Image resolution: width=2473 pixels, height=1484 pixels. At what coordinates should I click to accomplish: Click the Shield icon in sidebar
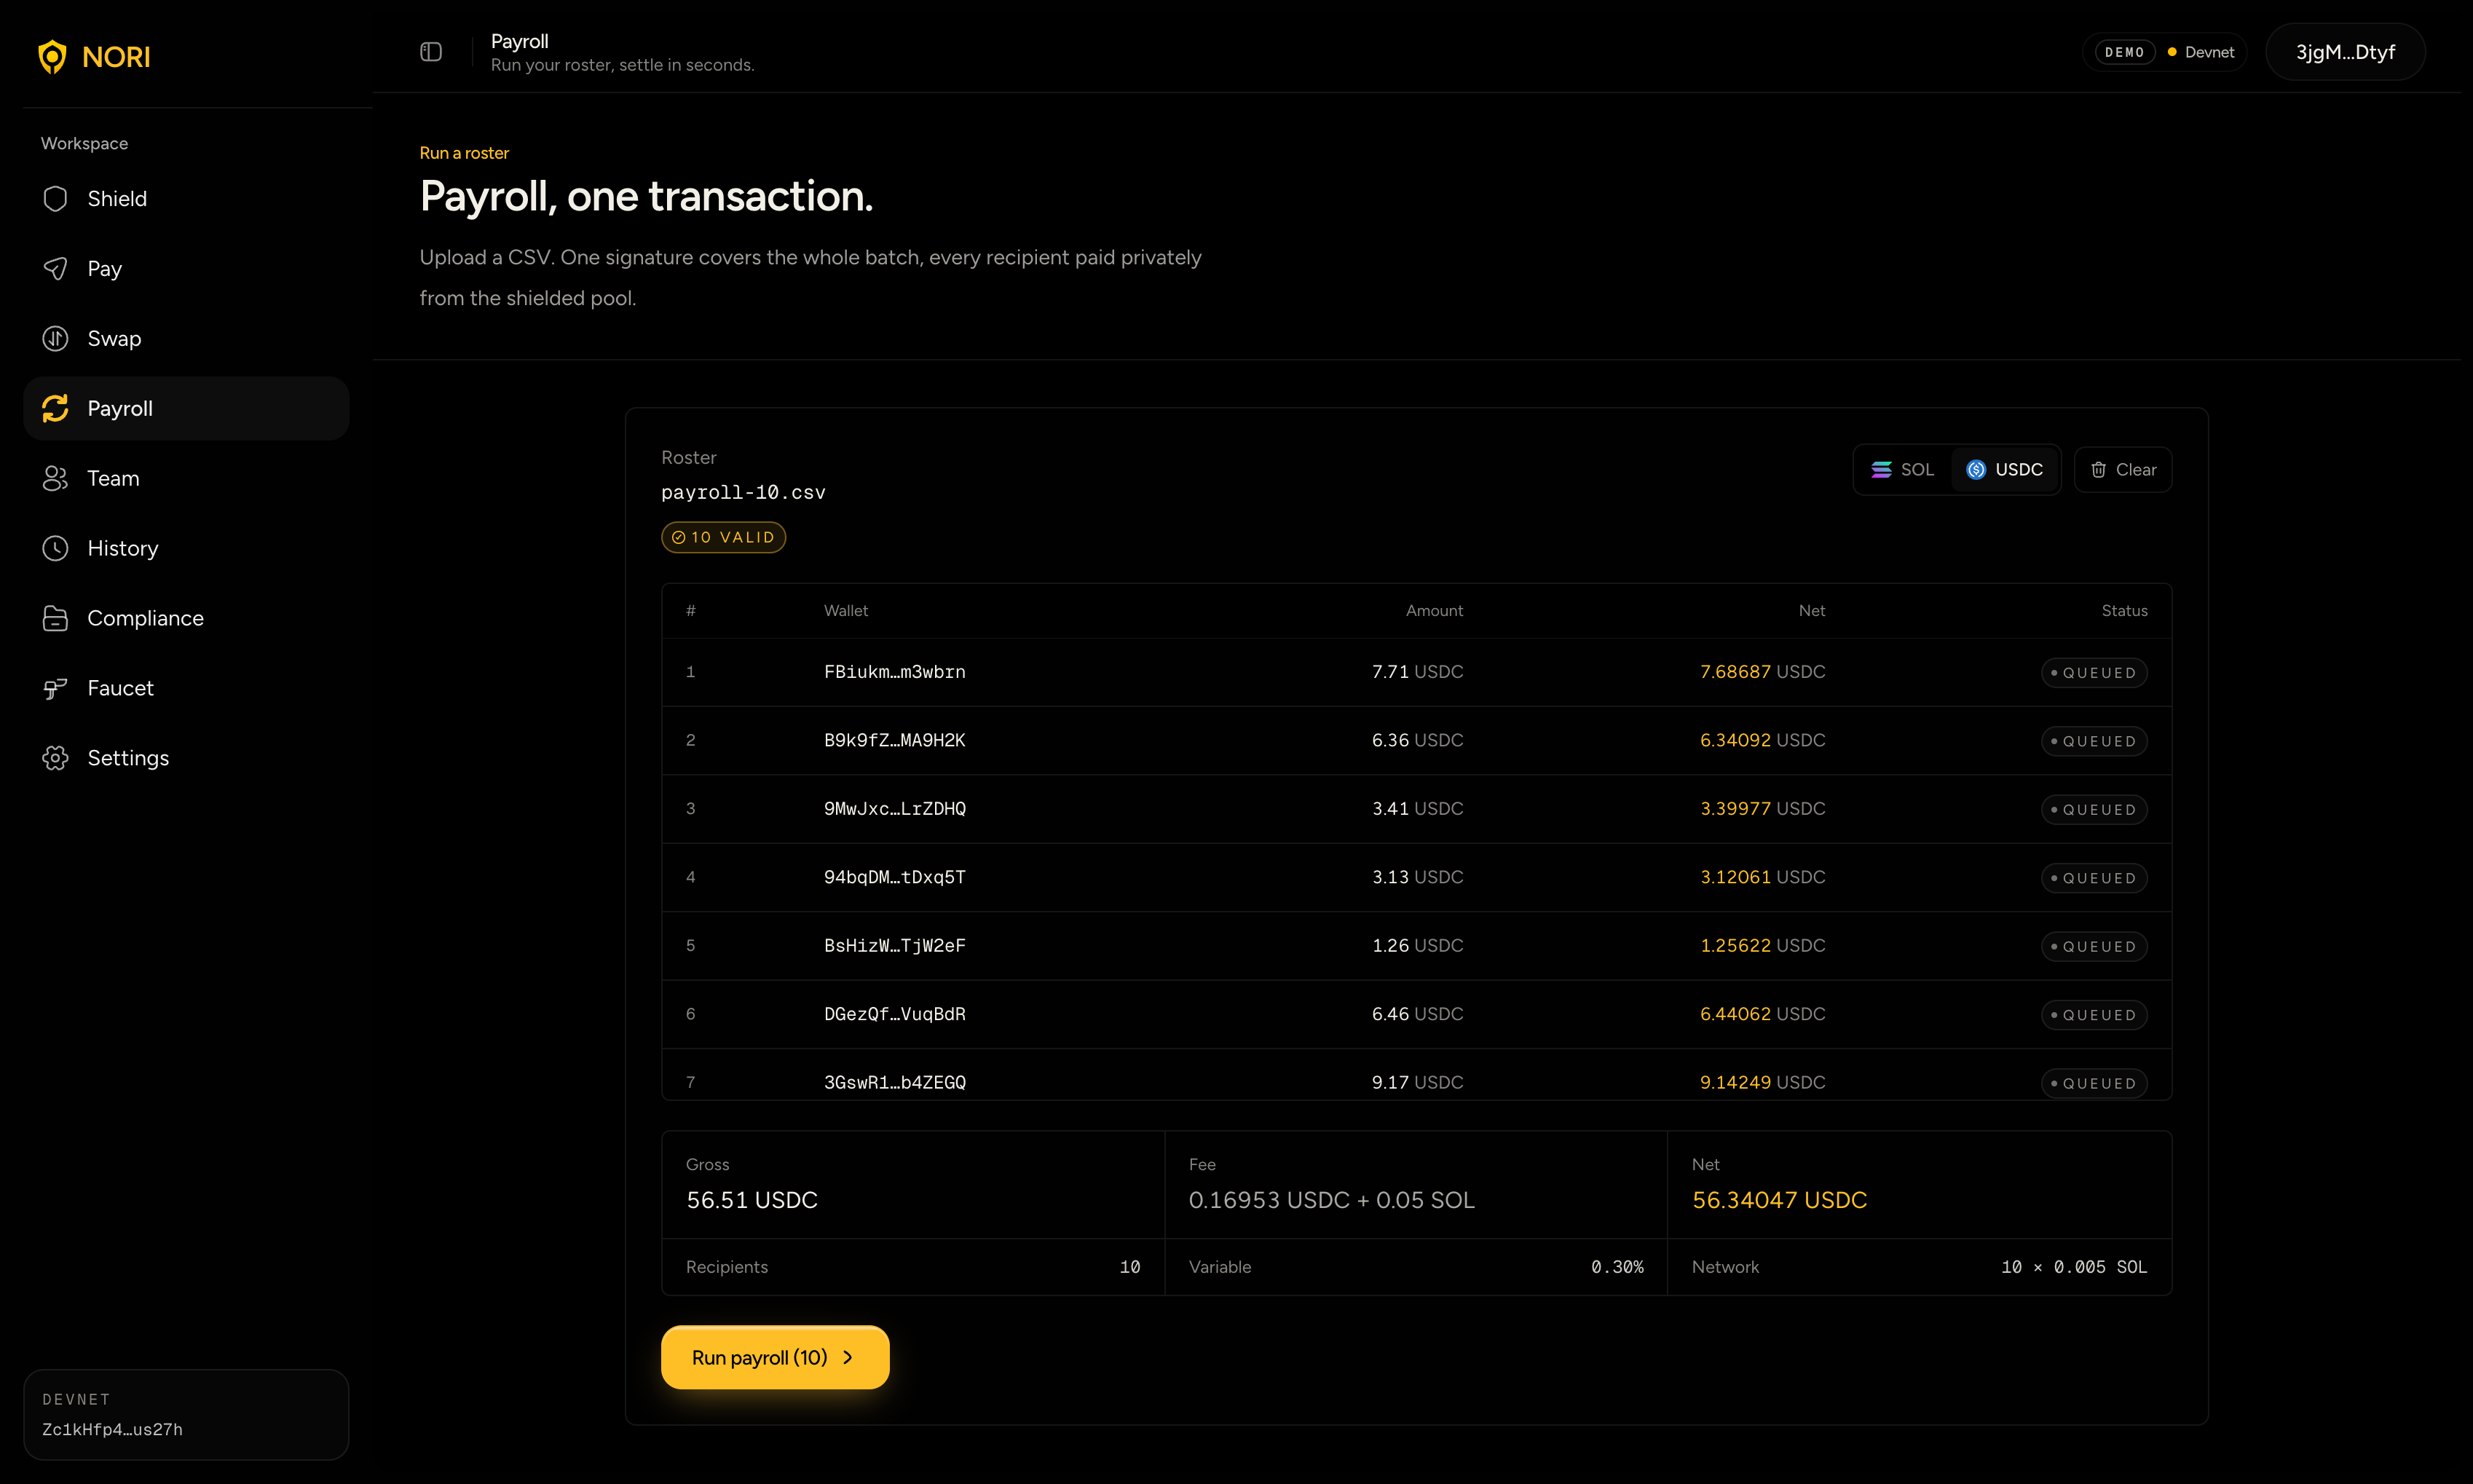point(55,199)
